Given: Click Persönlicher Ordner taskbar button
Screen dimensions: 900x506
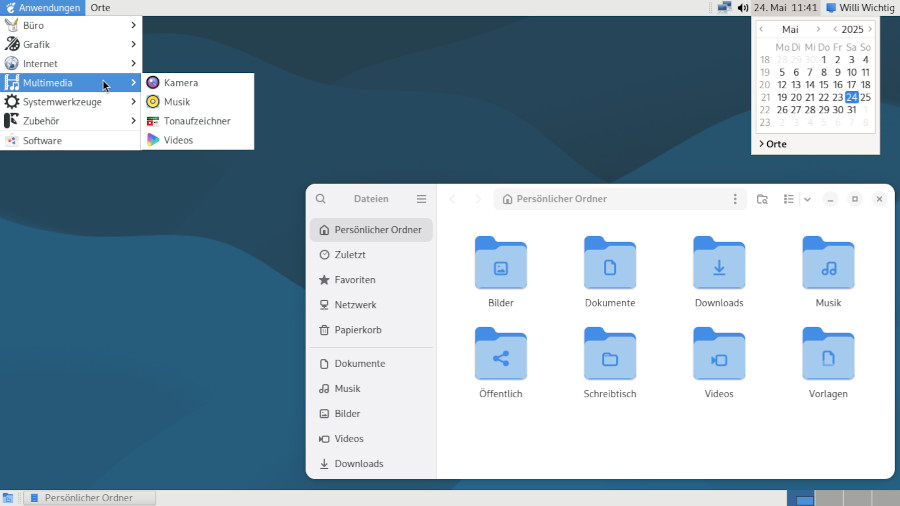Looking at the screenshot, I should coord(90,498).
